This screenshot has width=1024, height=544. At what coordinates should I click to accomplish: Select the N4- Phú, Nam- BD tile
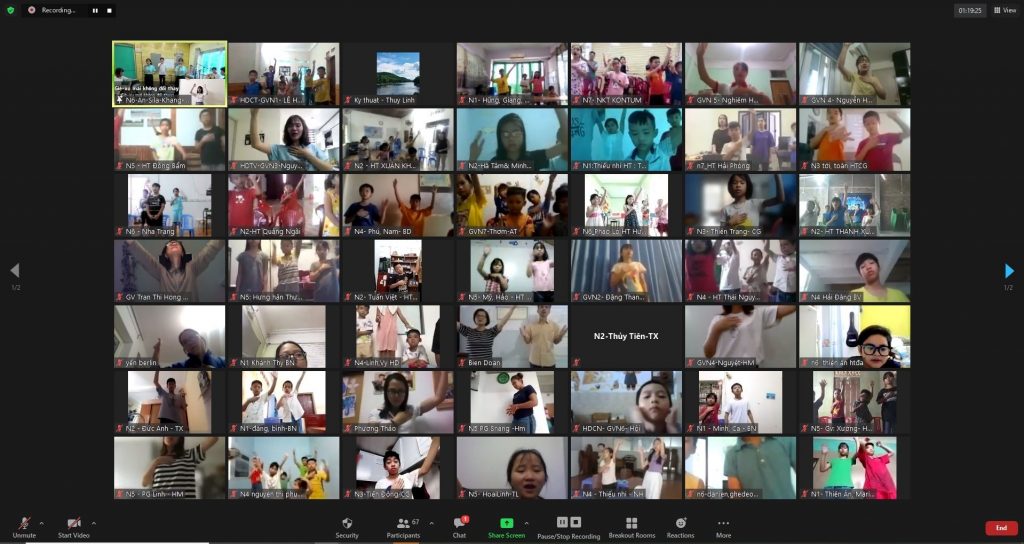pos(398,205)
